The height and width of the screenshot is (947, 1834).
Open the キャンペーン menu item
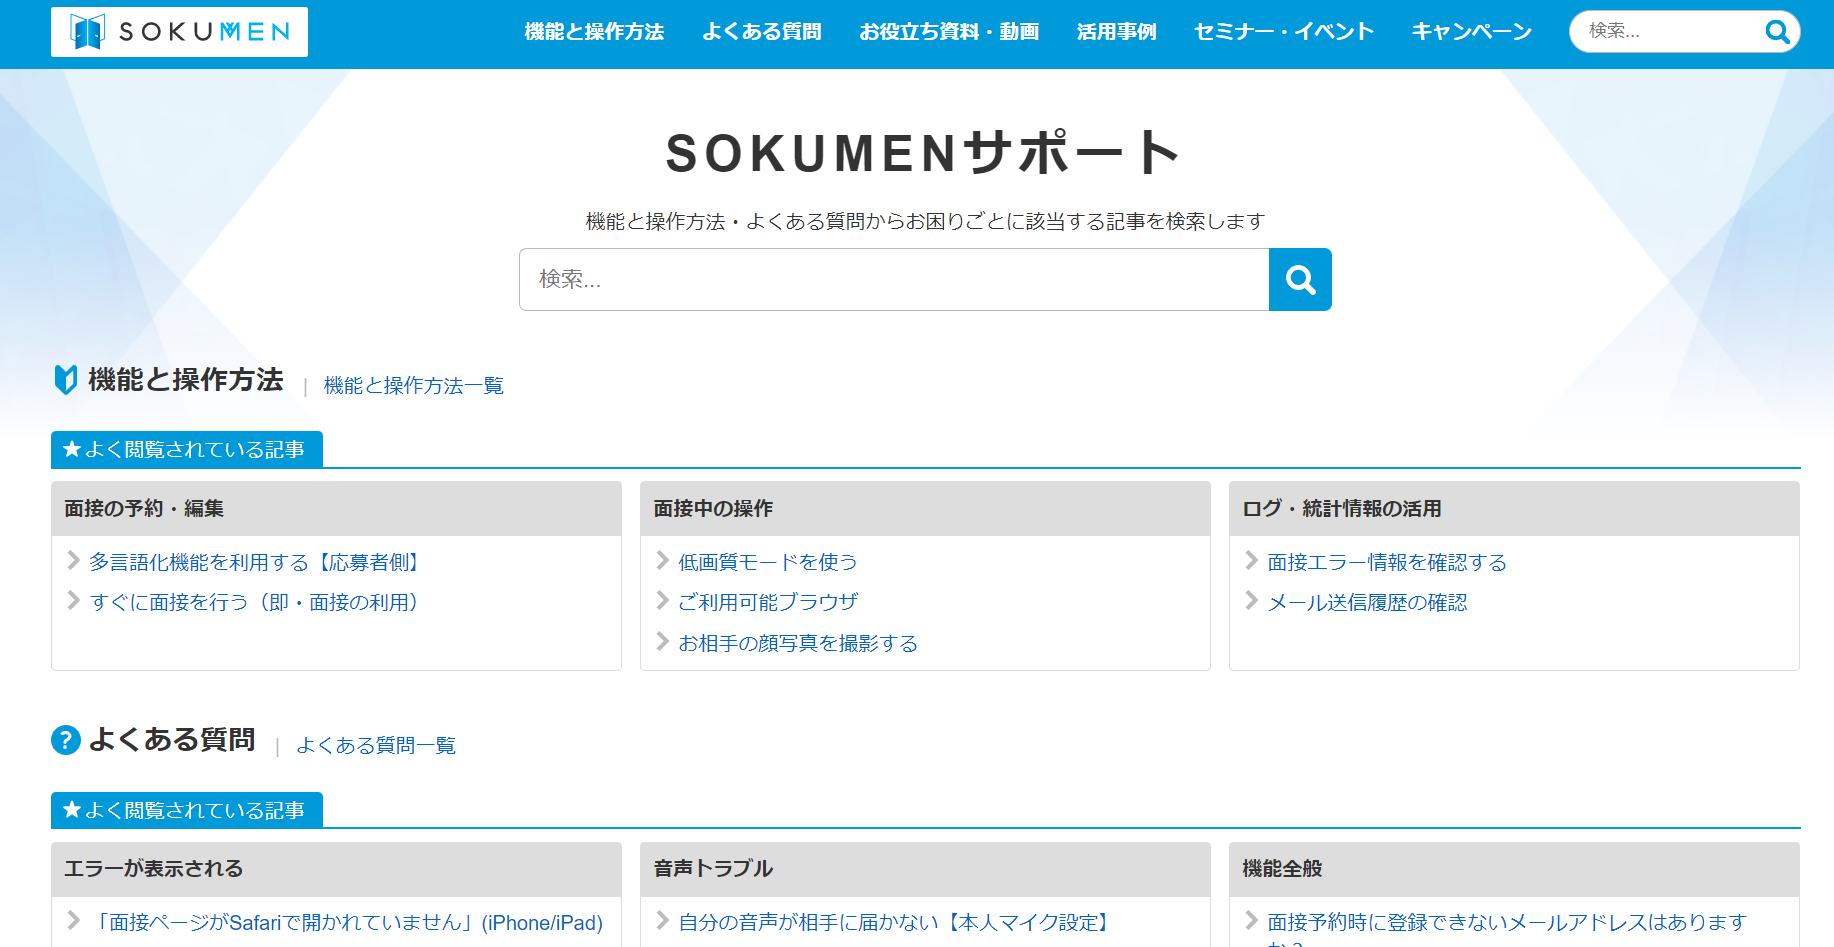(1471, 32)
